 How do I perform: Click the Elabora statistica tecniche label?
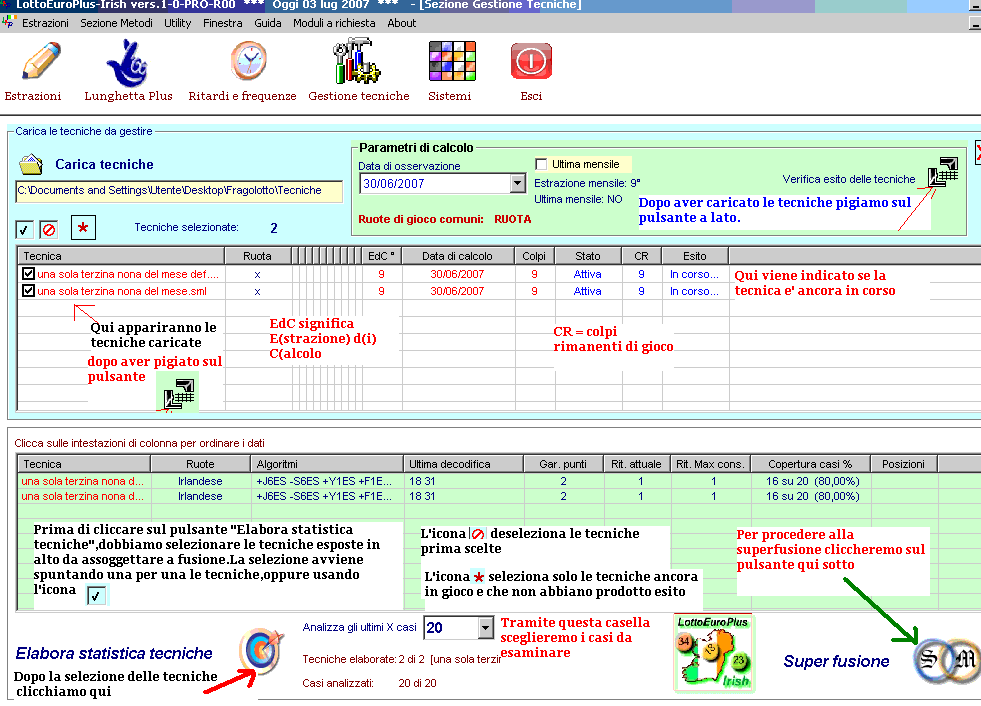pyautogui.click(x=114, y=653)
